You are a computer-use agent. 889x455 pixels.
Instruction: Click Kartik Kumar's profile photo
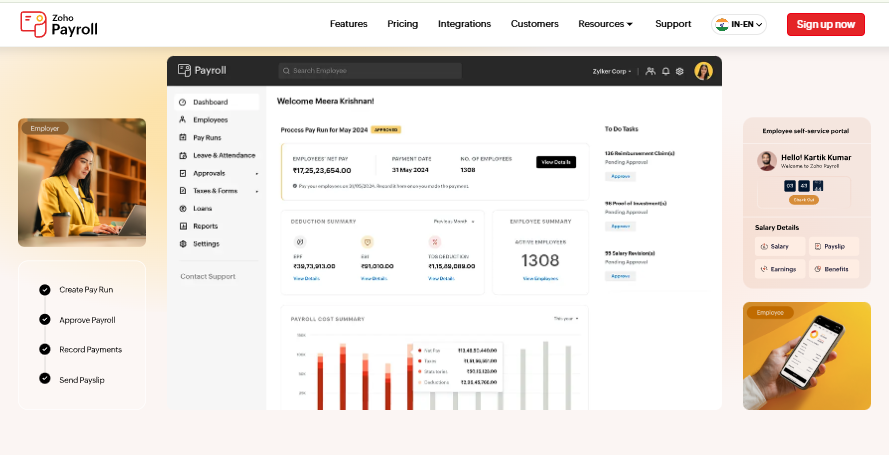[767, 161]
